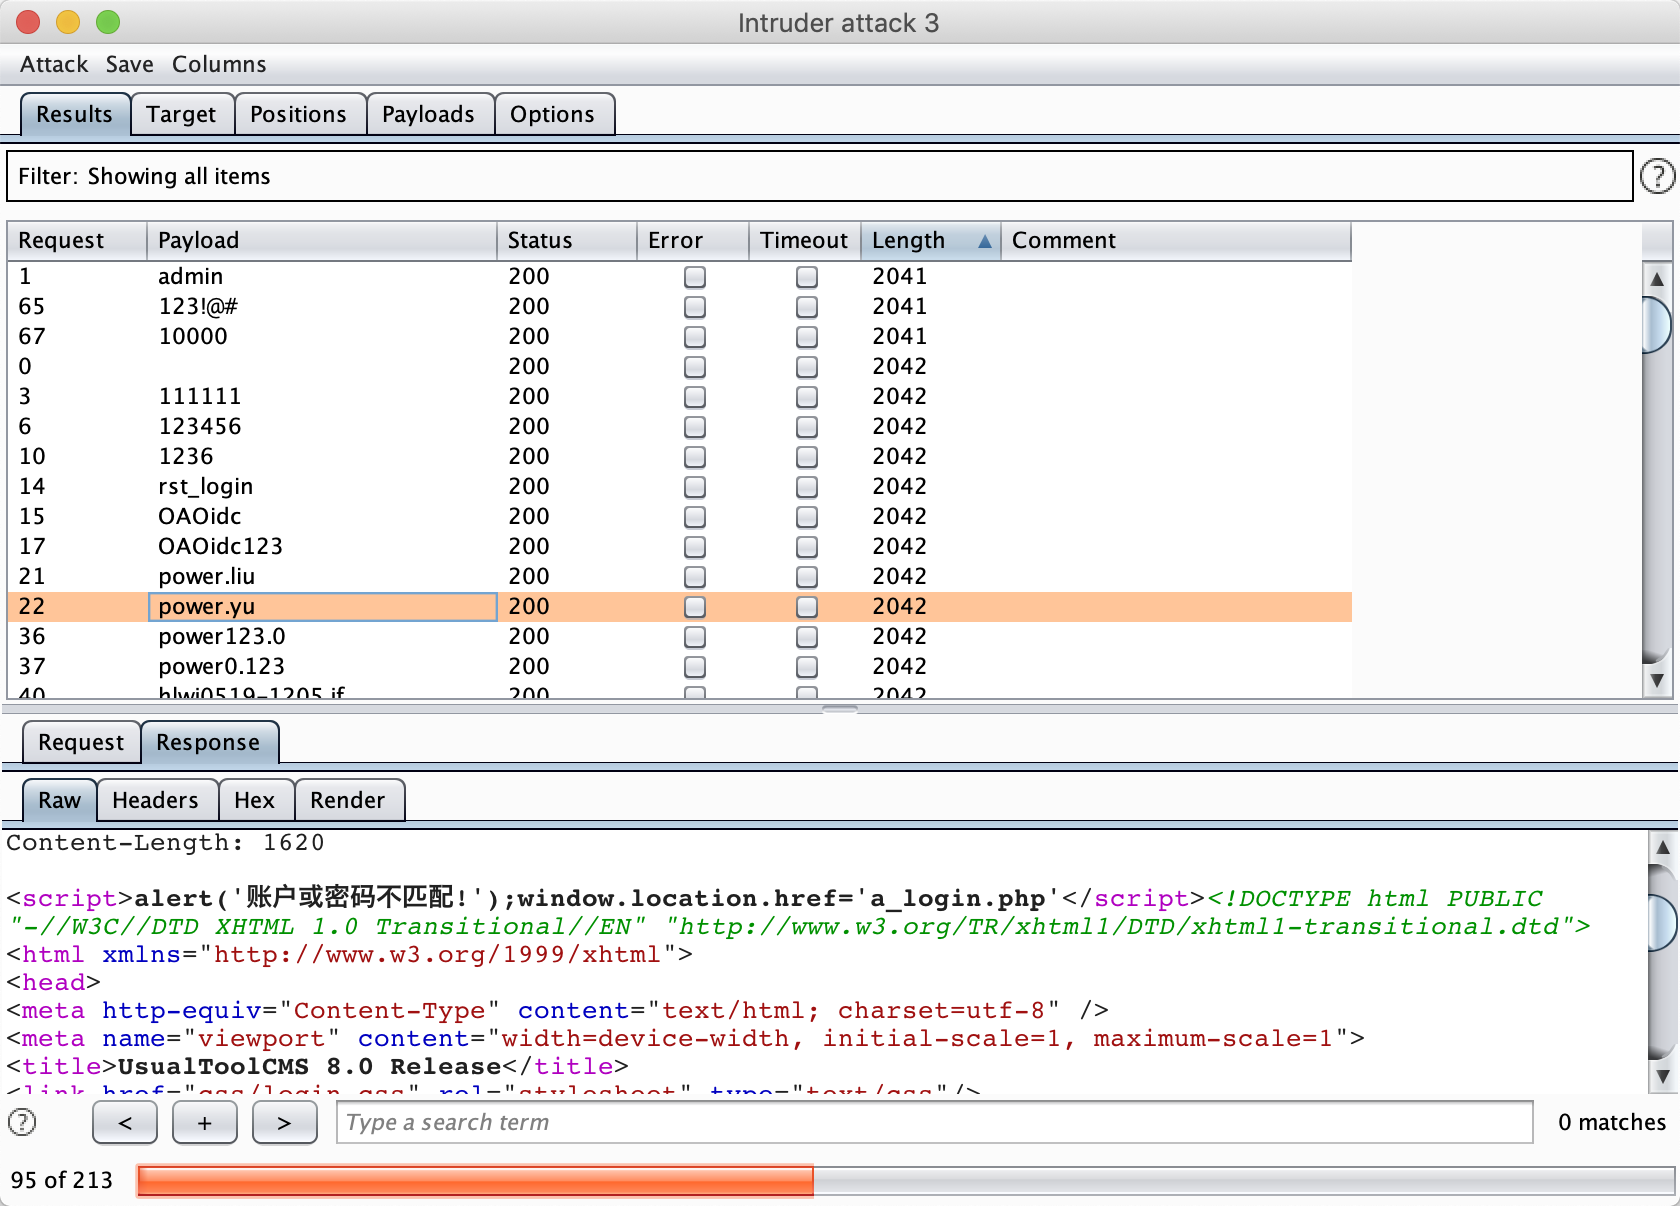Select the row with payload admin
Viewport: 1680px width, 1206px height.
pos(680,277)
